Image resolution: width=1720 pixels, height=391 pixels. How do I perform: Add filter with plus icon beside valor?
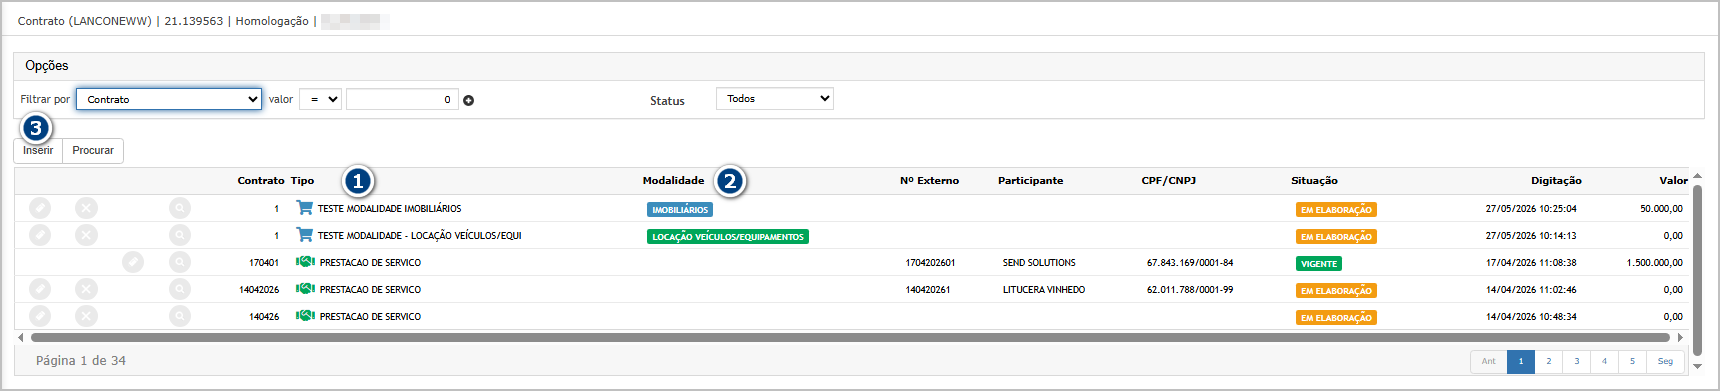pos(469,100)
